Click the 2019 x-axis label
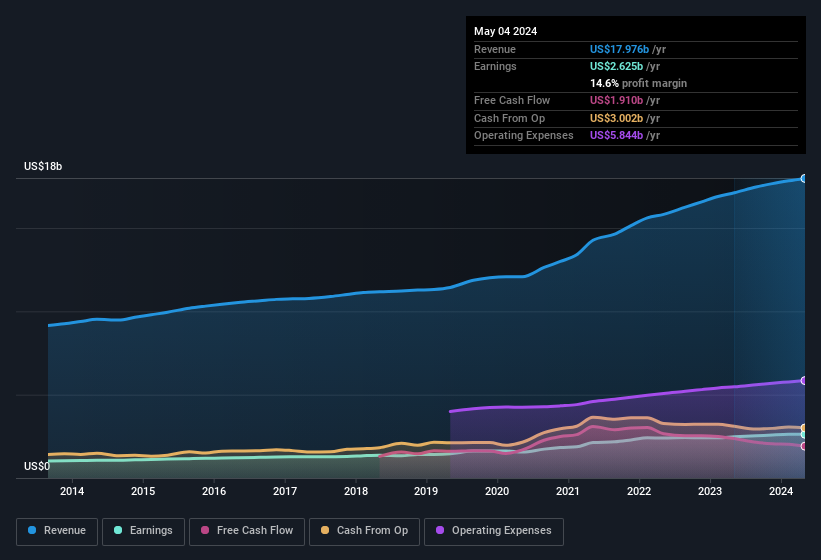821x560 pixels. point(426,491)
